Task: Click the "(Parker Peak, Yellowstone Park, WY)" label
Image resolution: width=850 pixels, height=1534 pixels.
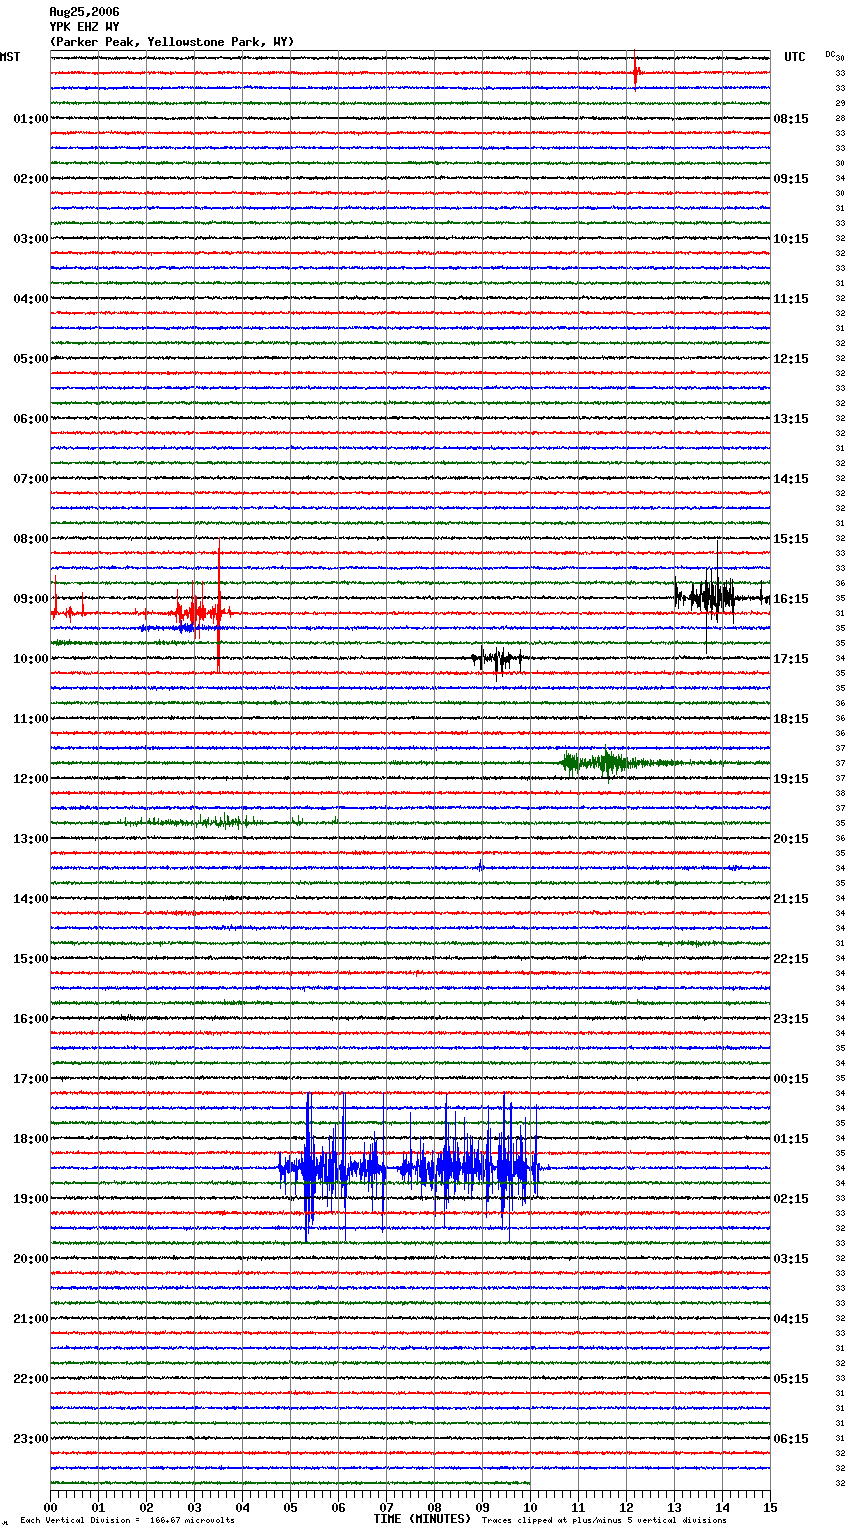Action: 172,42
